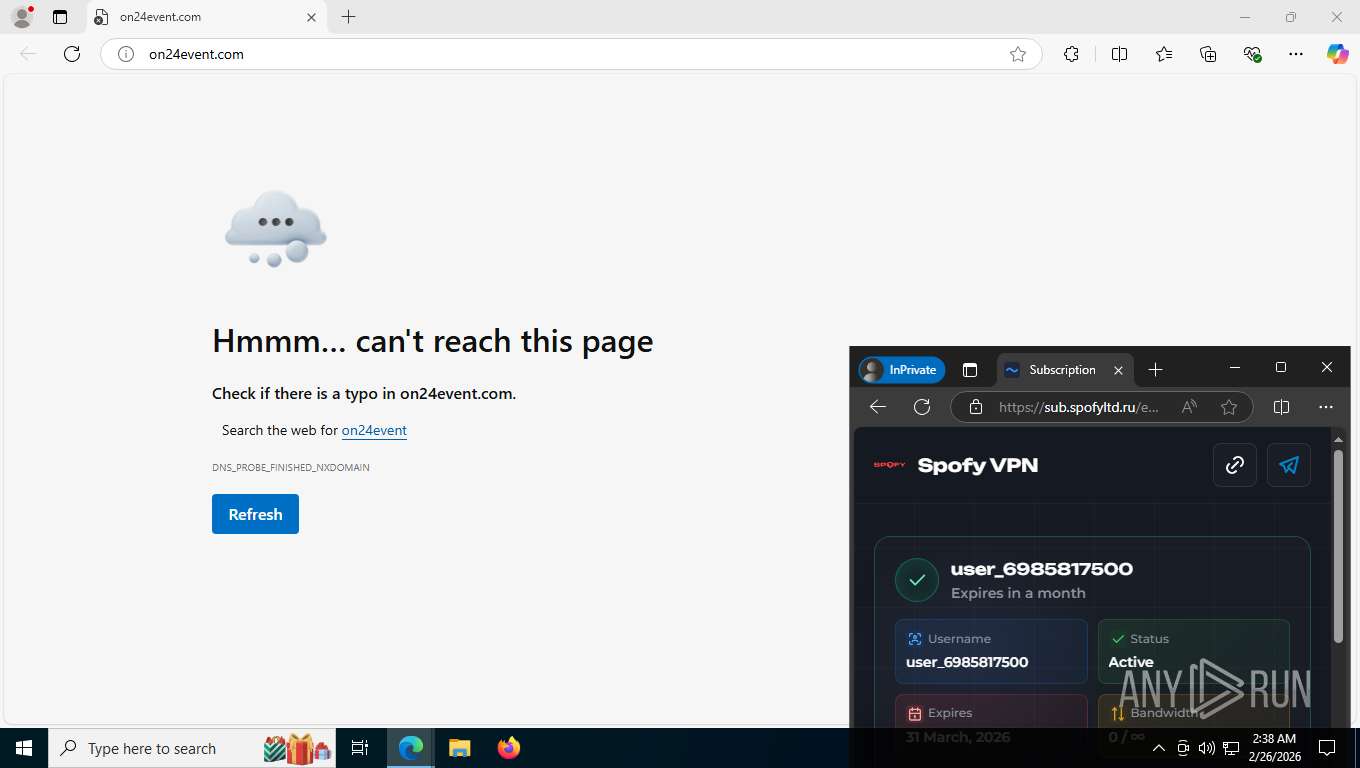Screen dimensions: 1360x768
Task: Click the InPrivate badge
Action: [x=901, y=370]
